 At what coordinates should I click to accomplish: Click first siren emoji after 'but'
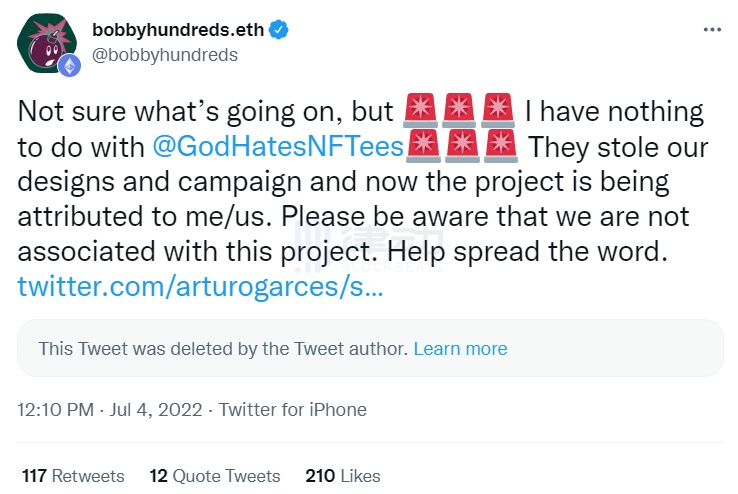(x=420, y=111)
